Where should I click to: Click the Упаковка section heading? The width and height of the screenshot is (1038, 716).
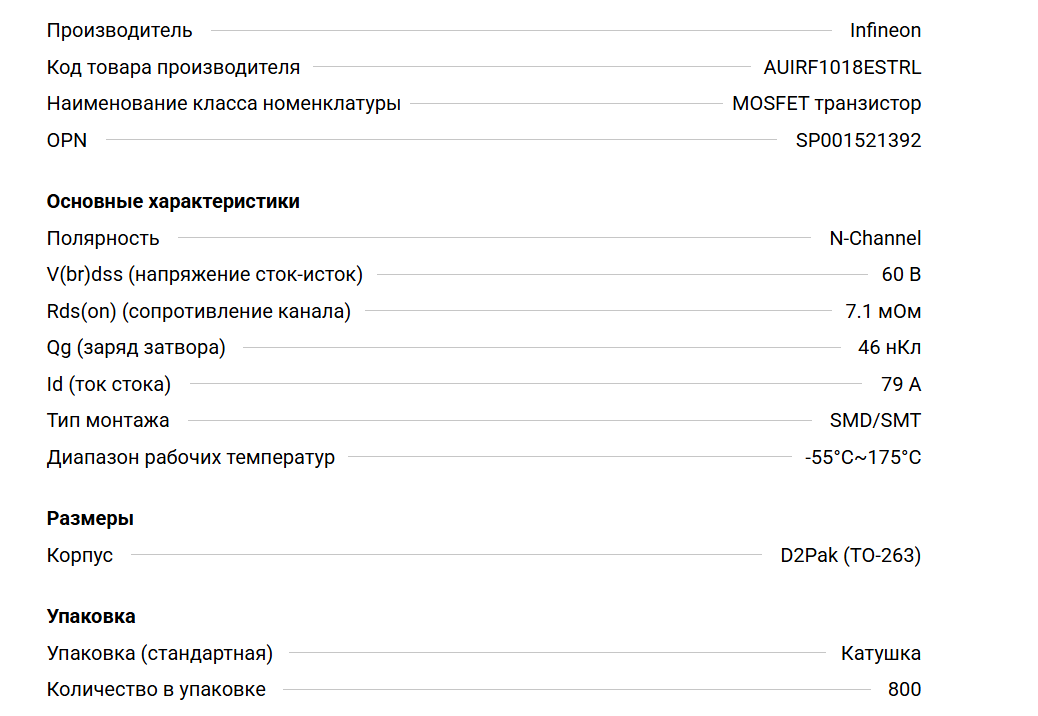tap(91, 616)
